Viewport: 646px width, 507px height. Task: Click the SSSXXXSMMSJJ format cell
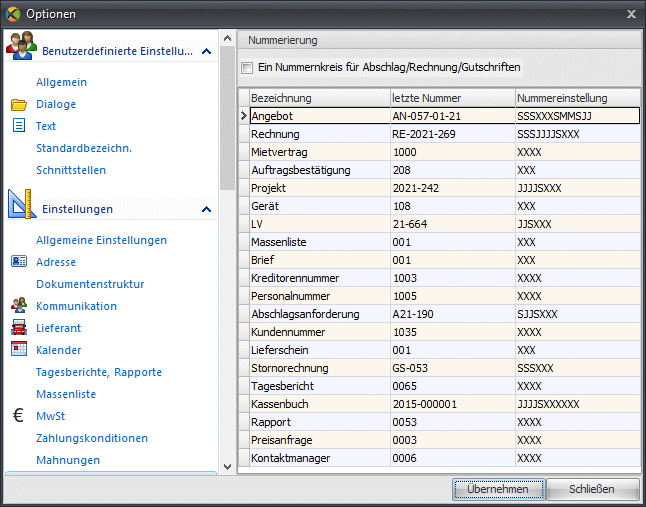click(578, 116)
